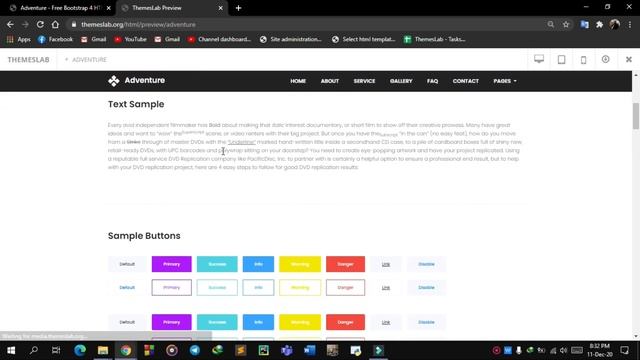The width and height of the screenshot is (640, 360).
Task: Go to FAQ in Adventure navbar
Action: (432, 81)
